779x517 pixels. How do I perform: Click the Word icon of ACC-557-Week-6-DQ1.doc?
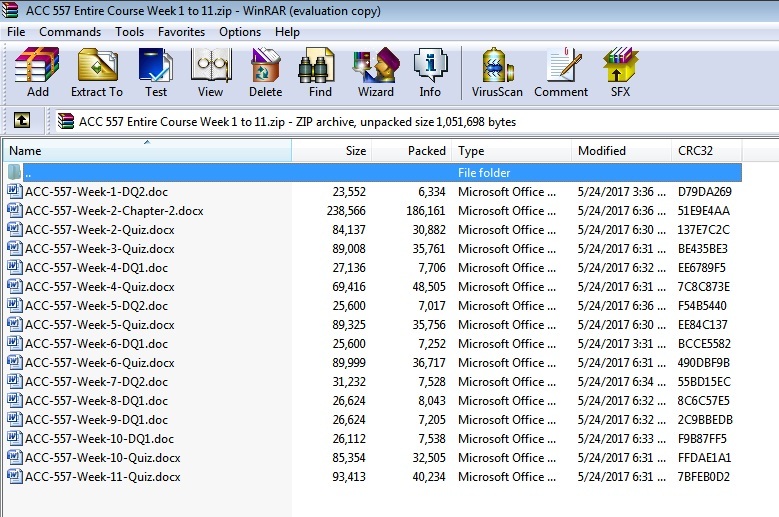[15, 343]
